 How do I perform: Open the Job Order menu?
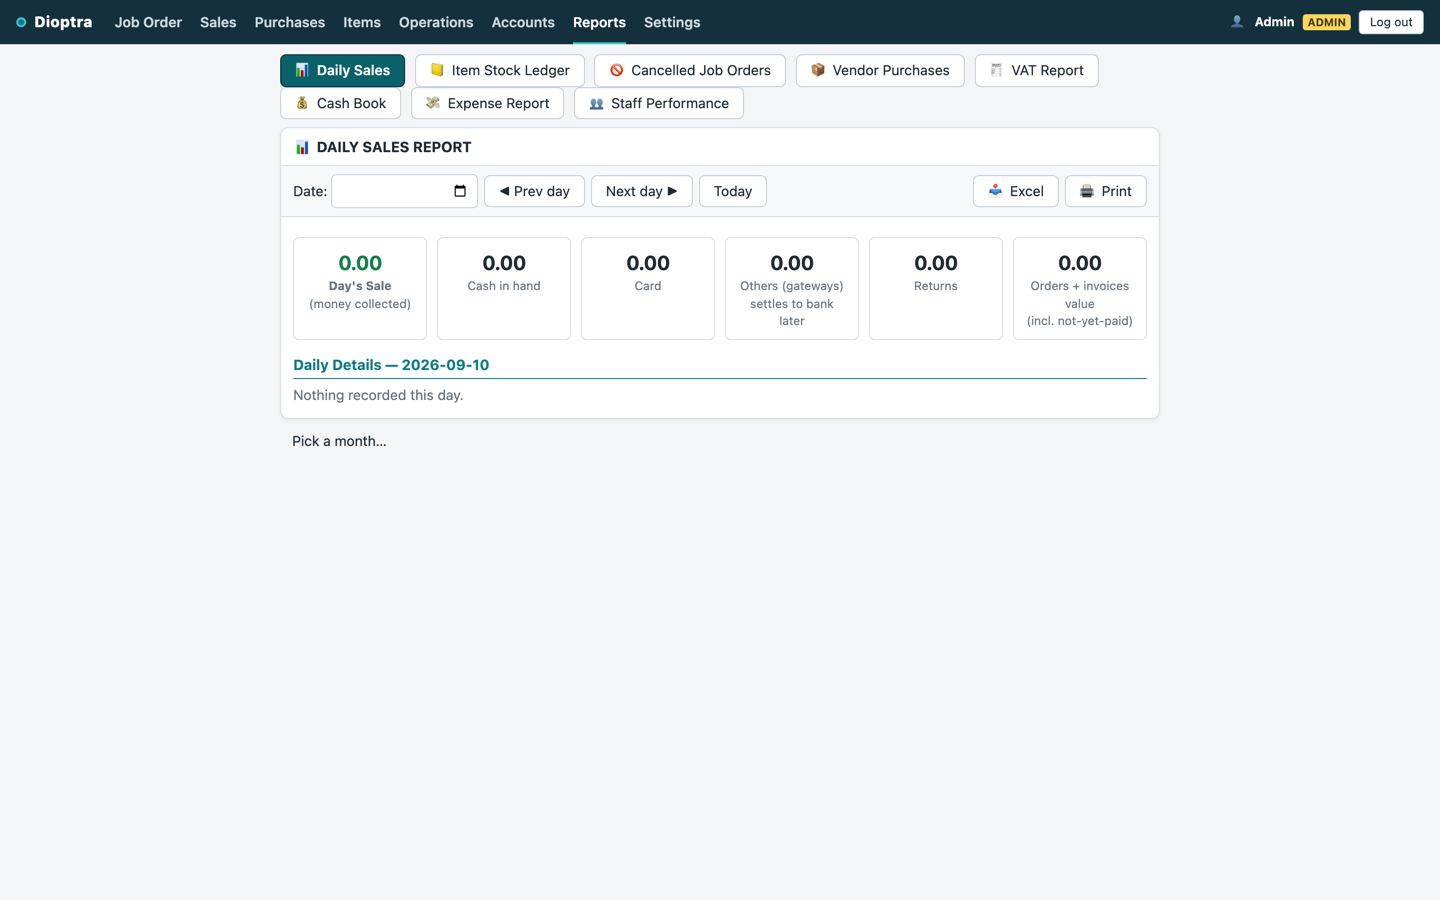(148, 22)
